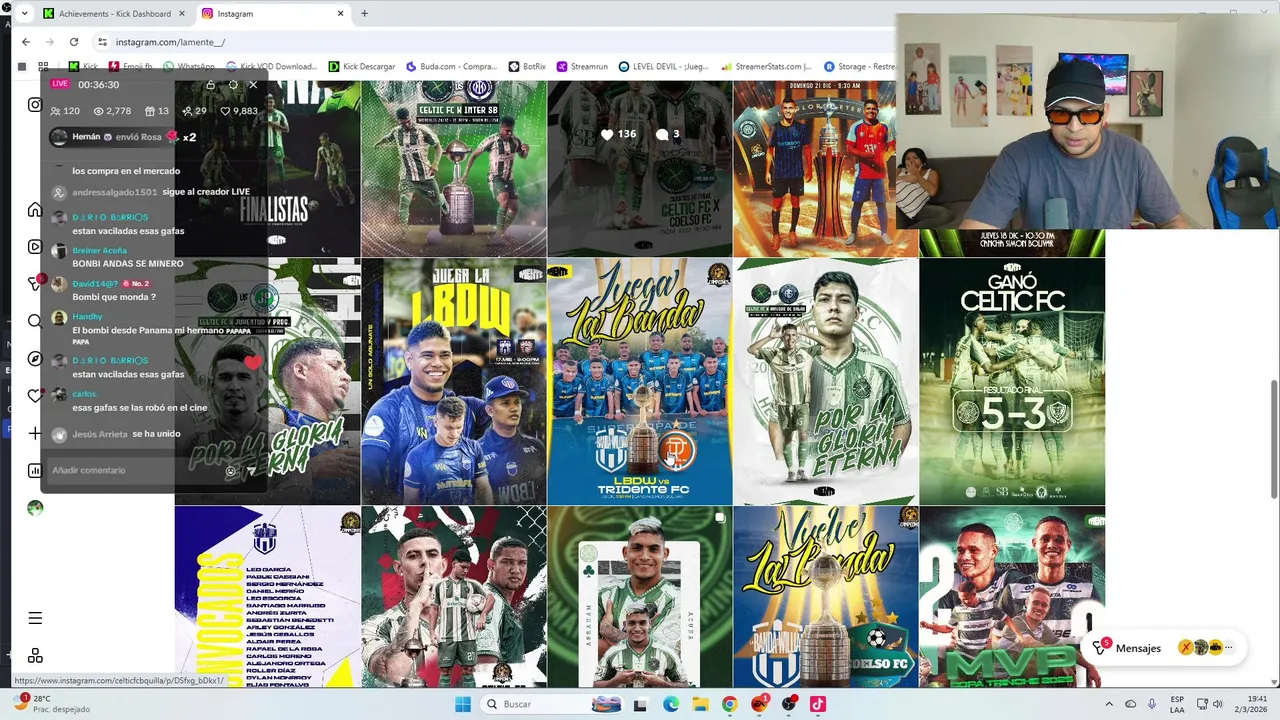Open Ganó Celtic FC 5-3 post thumbnail
This screenshot has height=720, width=1280.
(1012, 381)
